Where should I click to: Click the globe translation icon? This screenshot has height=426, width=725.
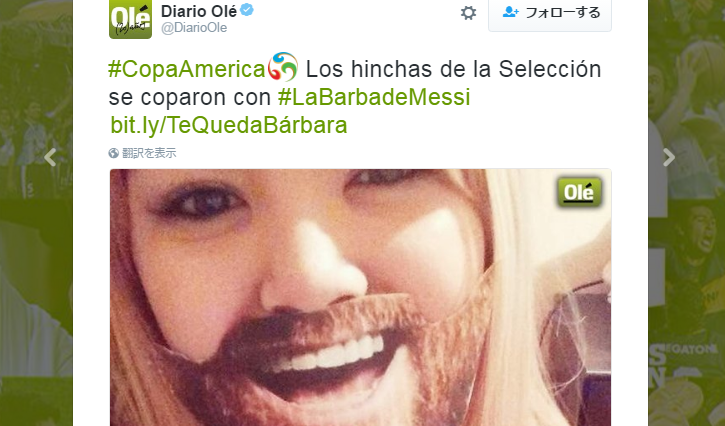[x=114, y=153]
